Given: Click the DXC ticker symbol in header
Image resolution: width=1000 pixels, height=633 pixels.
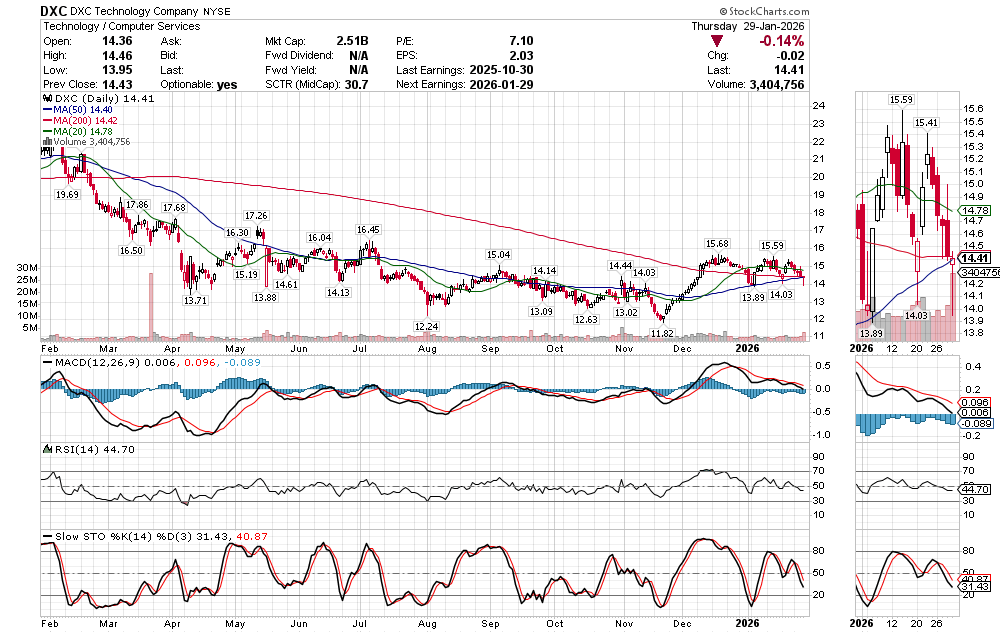Looking at the screenshot, I should 54,11.
